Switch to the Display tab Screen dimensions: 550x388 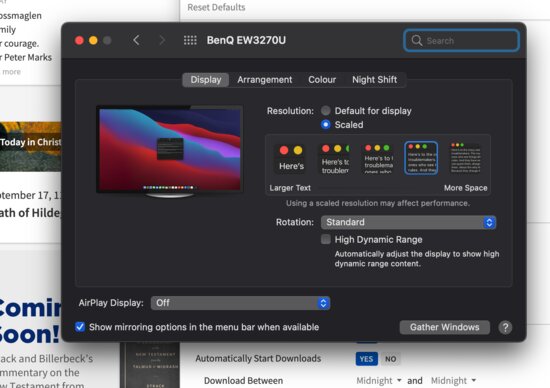pyautogui.click(x=206, y=80)
